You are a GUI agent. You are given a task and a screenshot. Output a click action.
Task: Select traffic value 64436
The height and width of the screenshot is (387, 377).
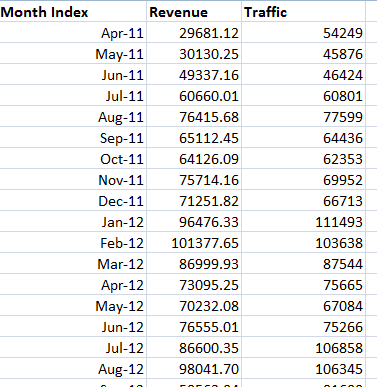[x=303, y=138]
